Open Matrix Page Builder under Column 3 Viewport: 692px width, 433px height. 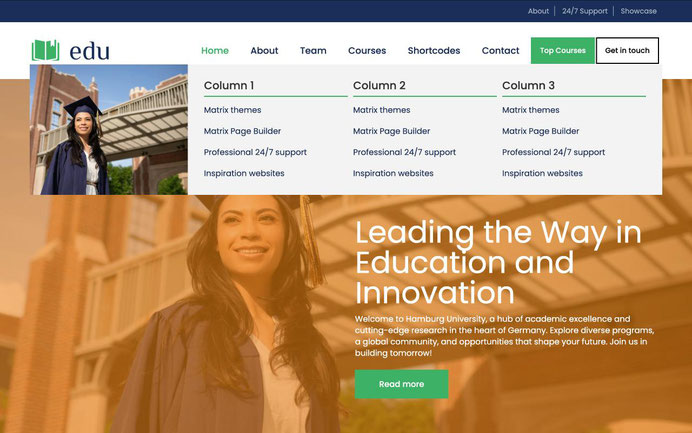(541, 131)
